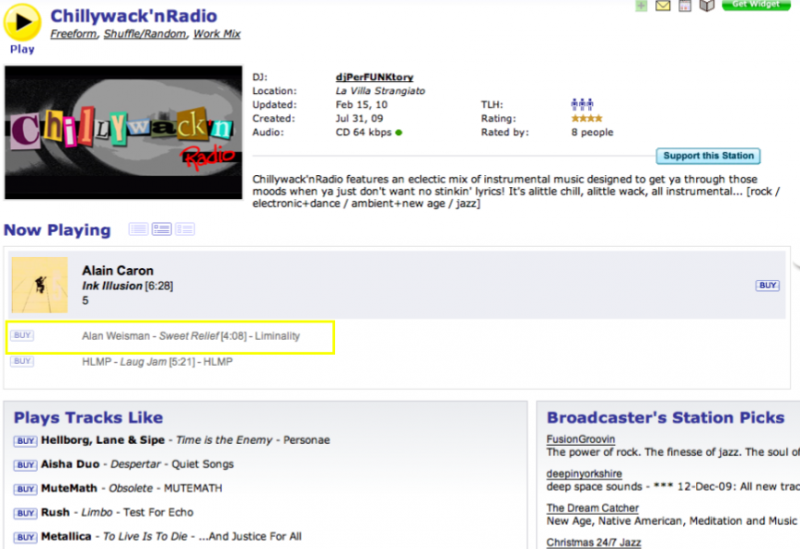The width and height of the screenshot is (800, 549).
Task: Switch Now Playing to third list view
Action: (185, 230)
